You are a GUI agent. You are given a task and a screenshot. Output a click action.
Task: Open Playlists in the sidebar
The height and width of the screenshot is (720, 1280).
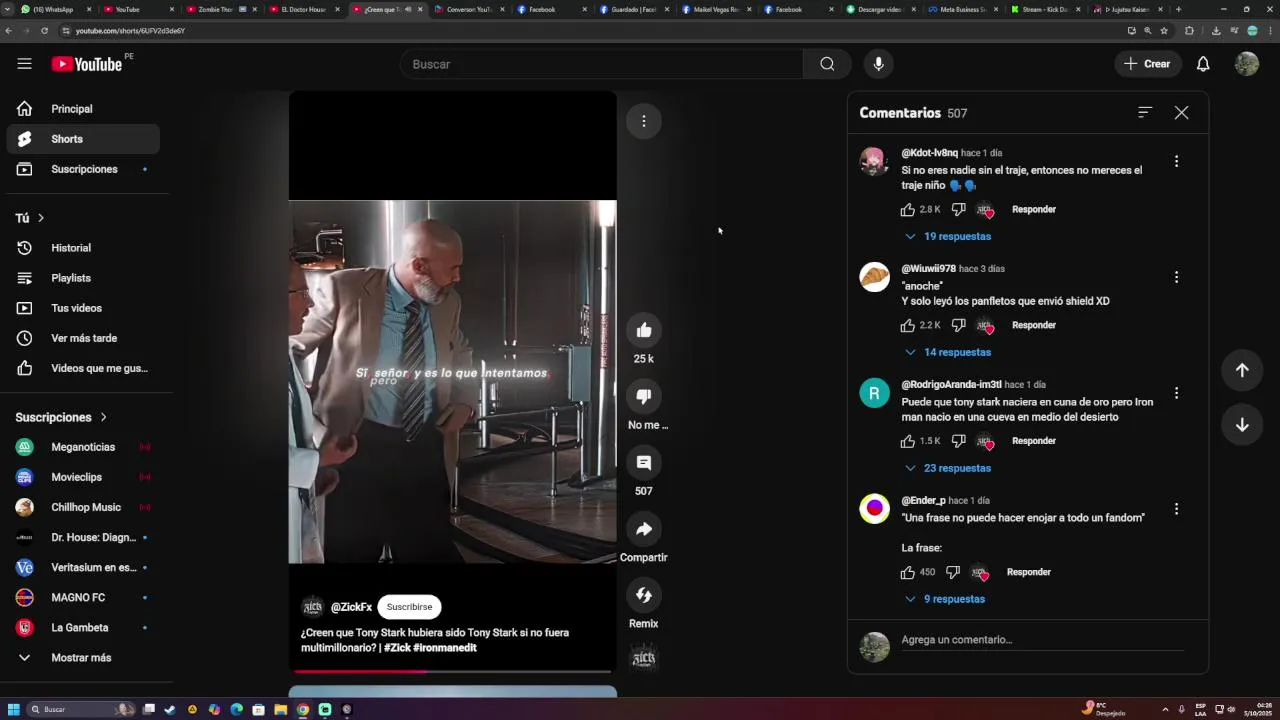(82, 278)
